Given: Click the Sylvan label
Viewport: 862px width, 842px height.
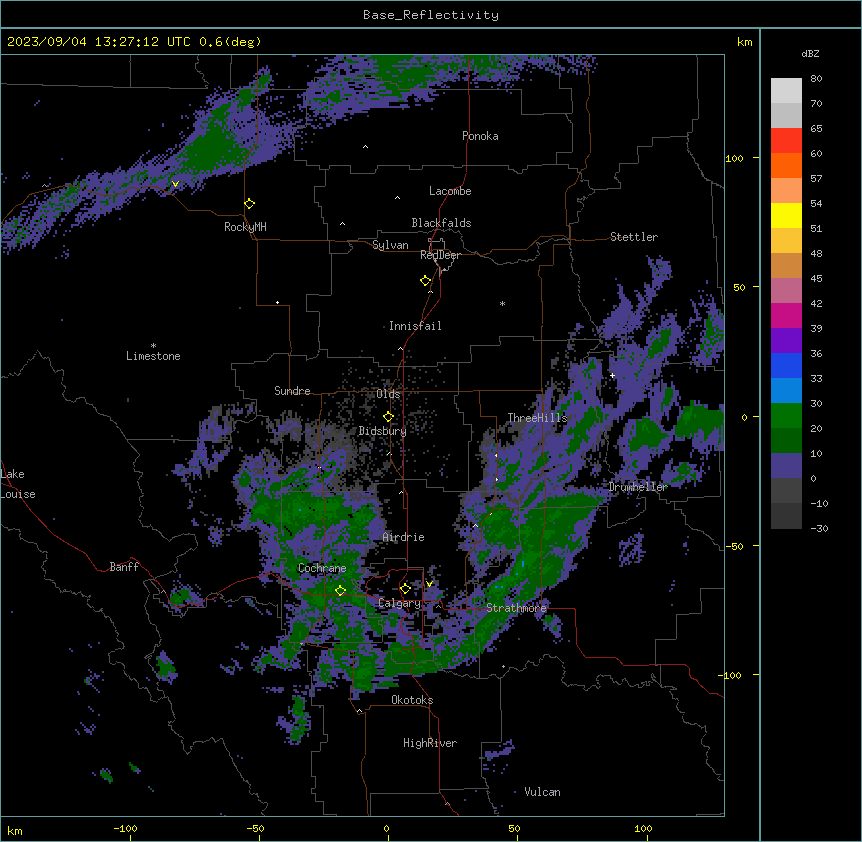Looking at the screenshot, I should click(x=390, y=245).
